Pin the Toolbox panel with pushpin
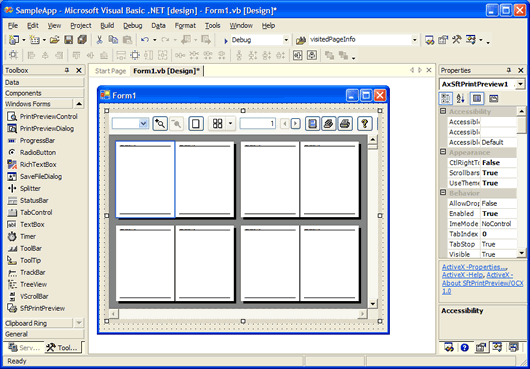530x369 pixels. [x=67, y=70]
